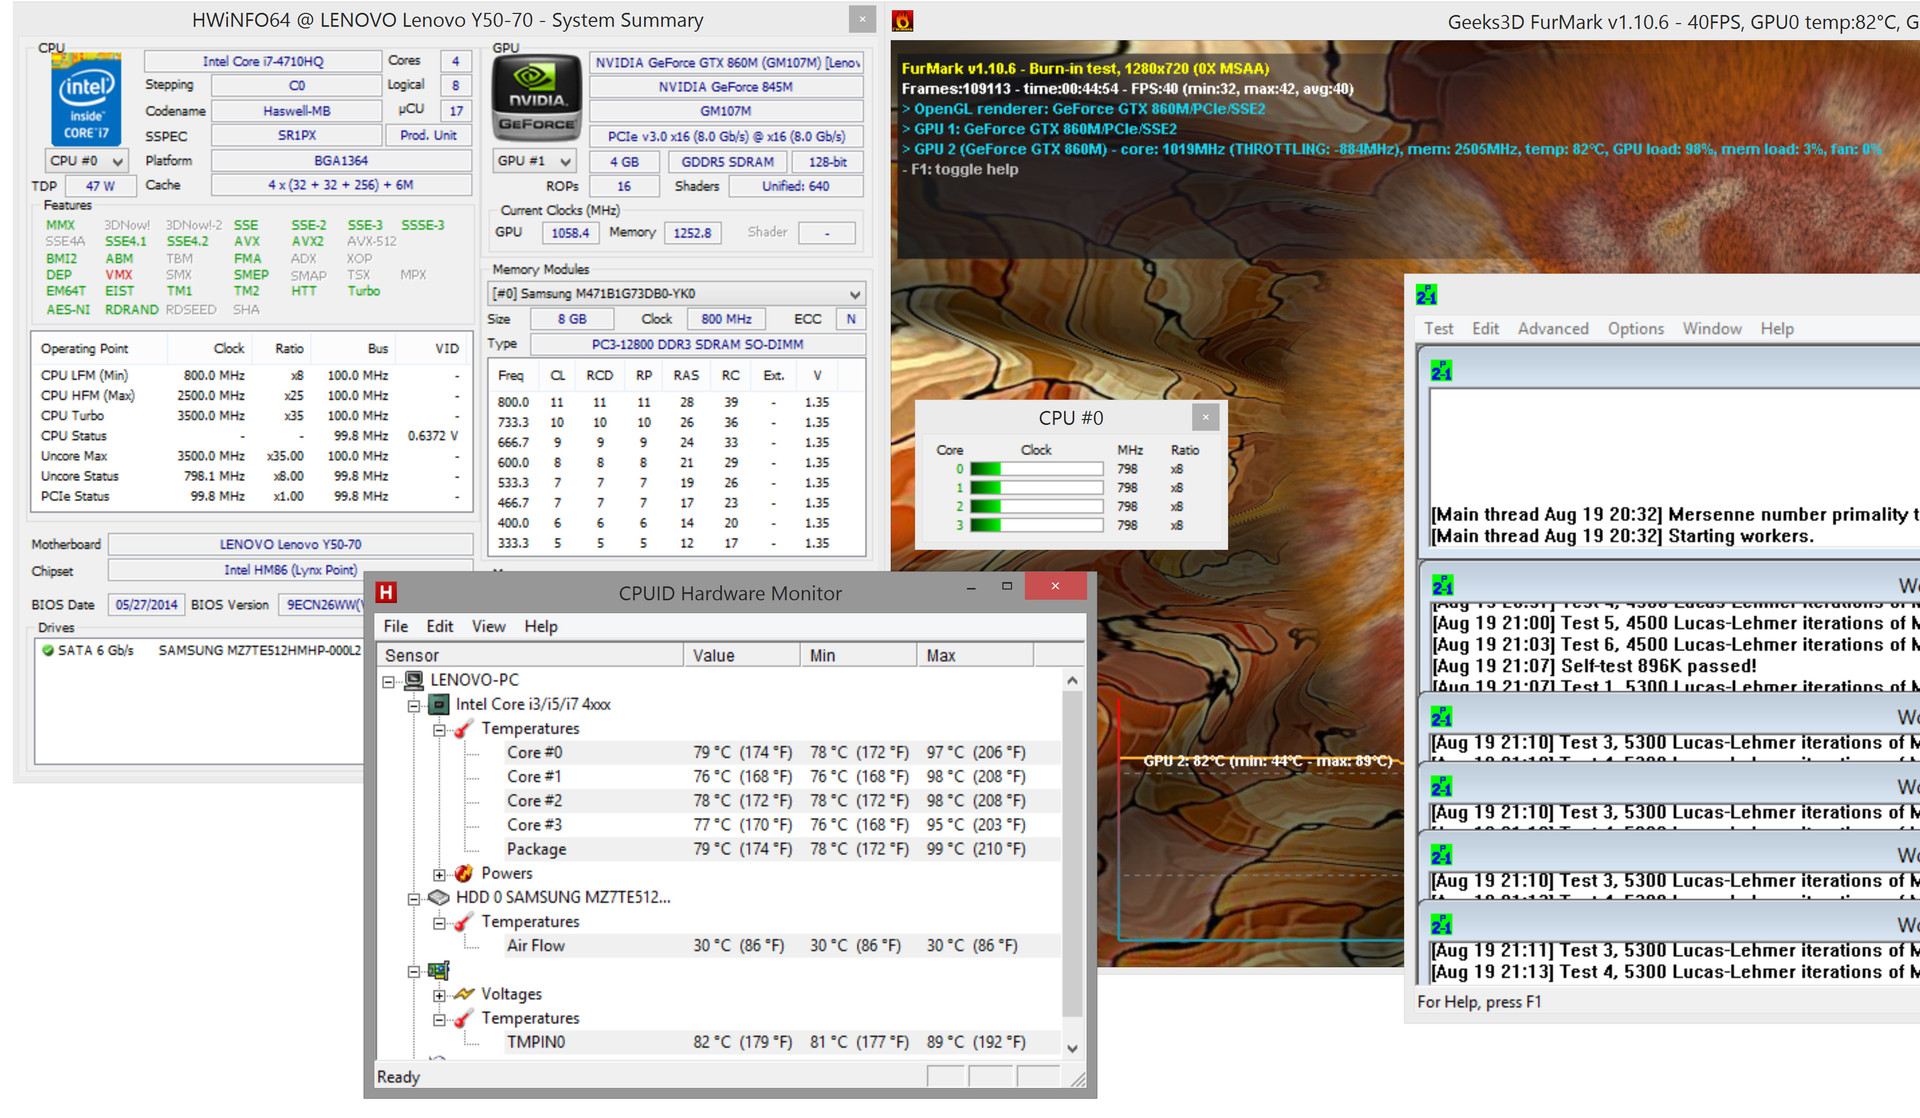Click the Intel Core i7 logo badge
Screen dimensions: 1920x1118
coord(86,101)
